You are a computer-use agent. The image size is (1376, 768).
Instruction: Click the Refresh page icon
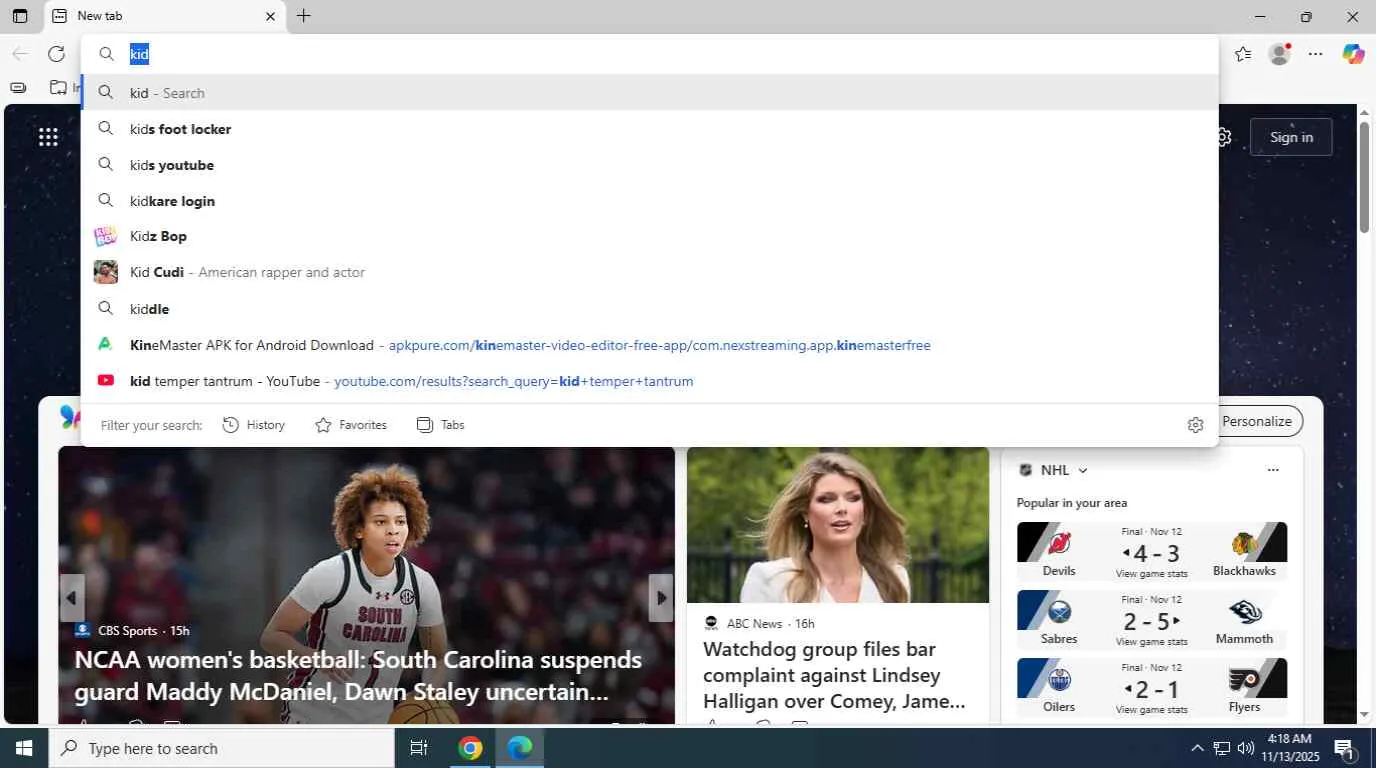click(x=57, y=54)
